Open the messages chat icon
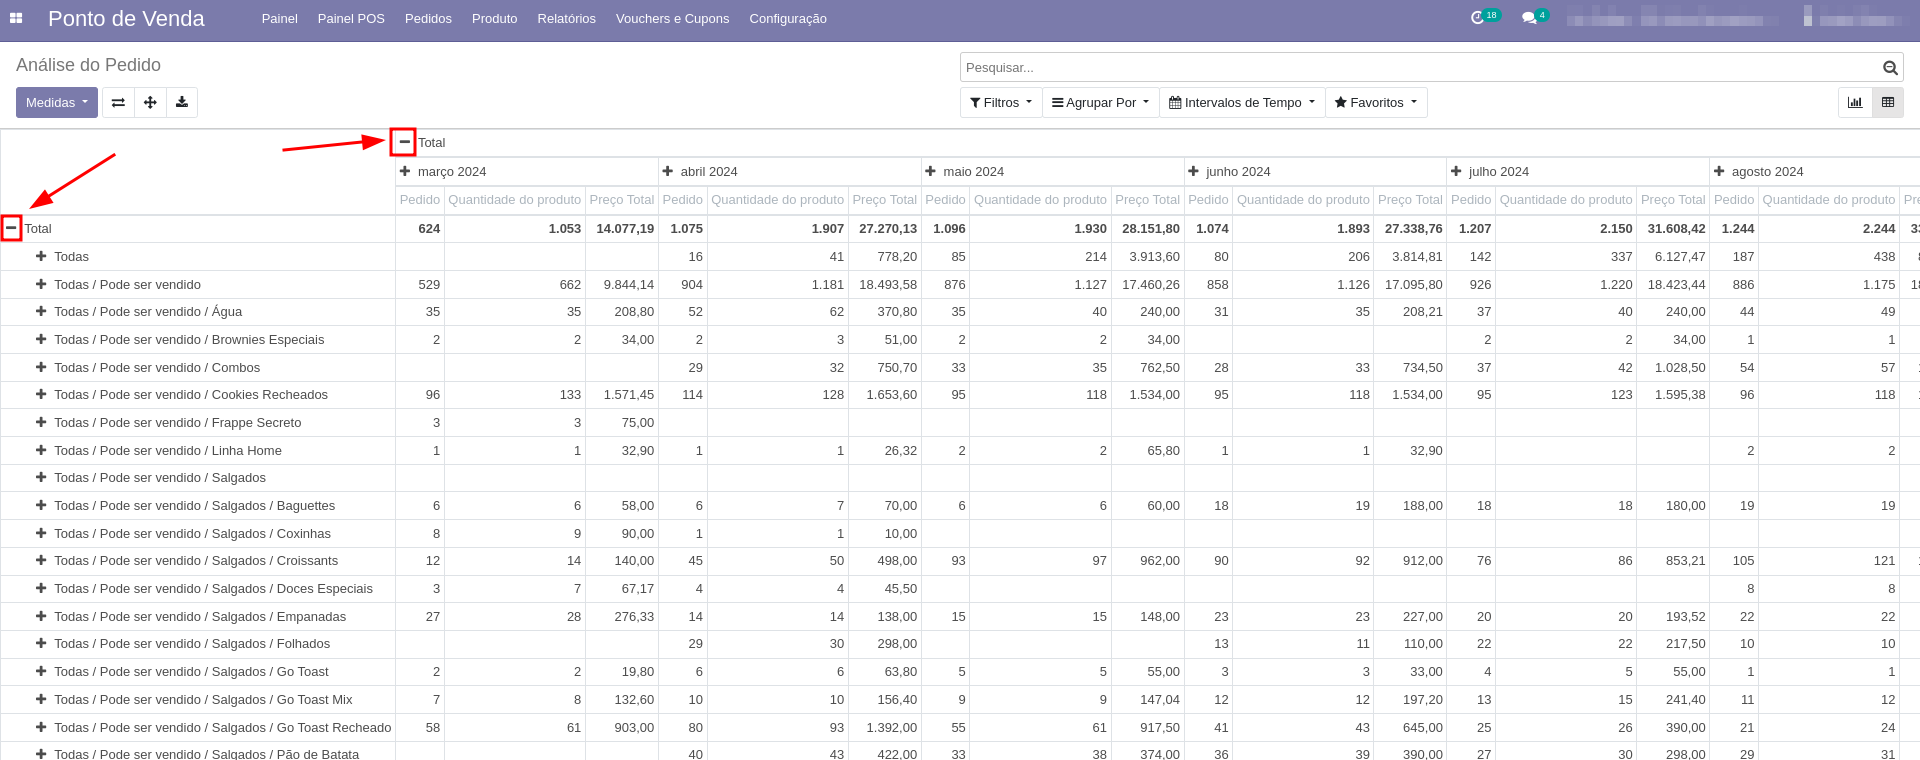The height and width of the screenshot is (760, 1920). coord(1529,18)
